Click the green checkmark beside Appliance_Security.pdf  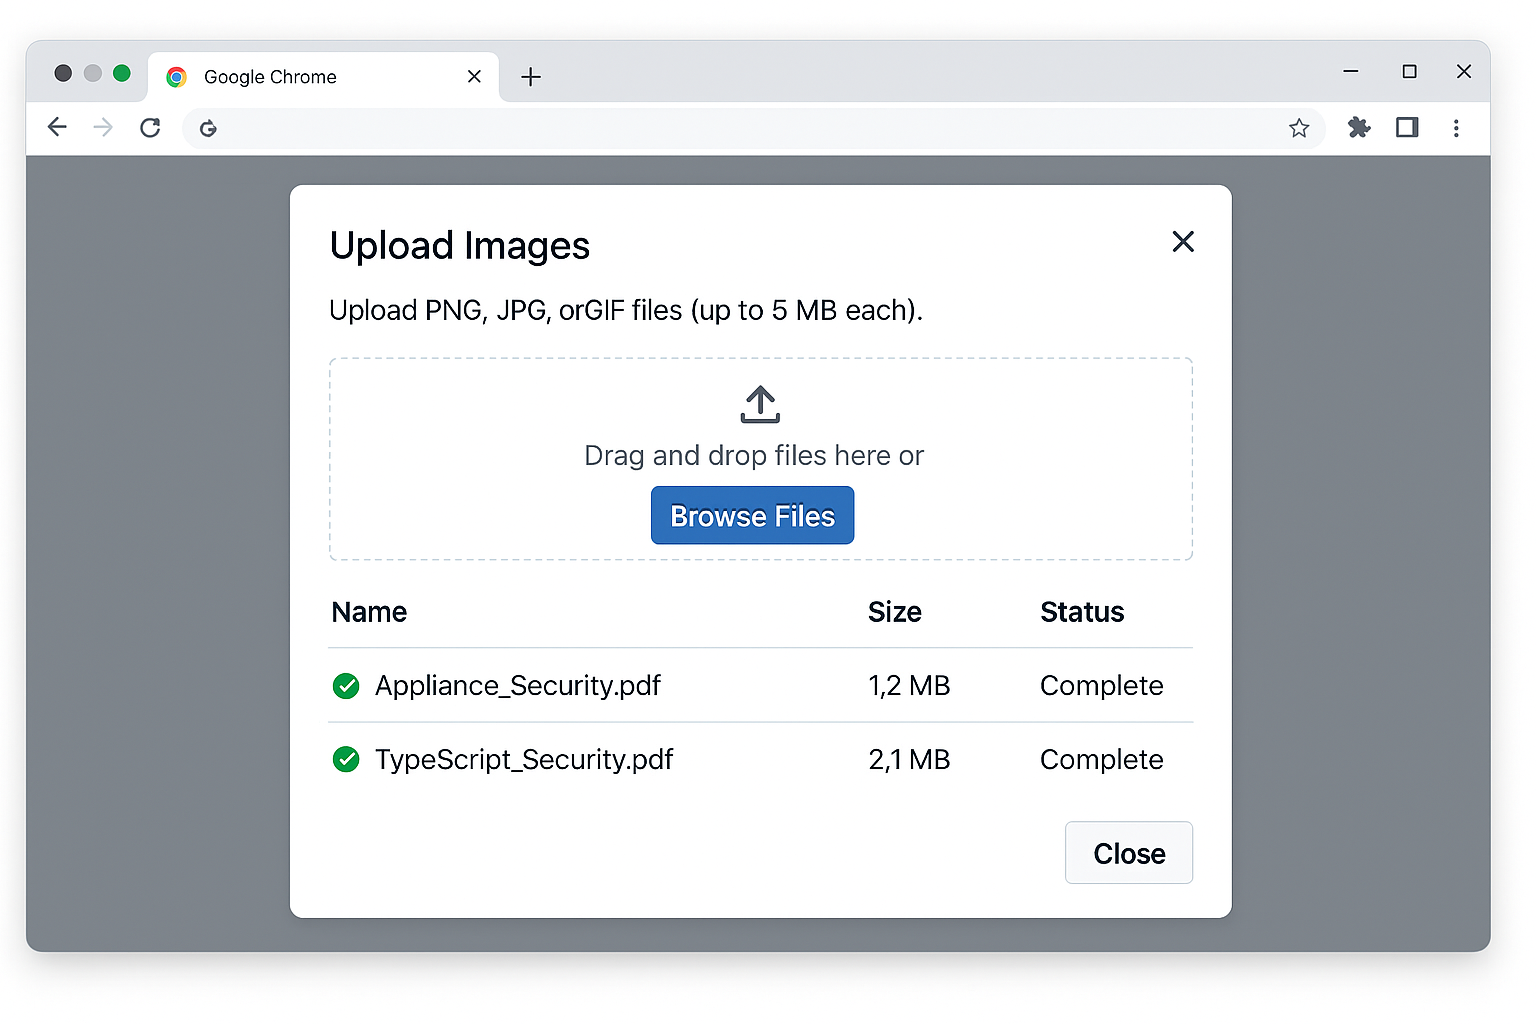click(346, 686)
